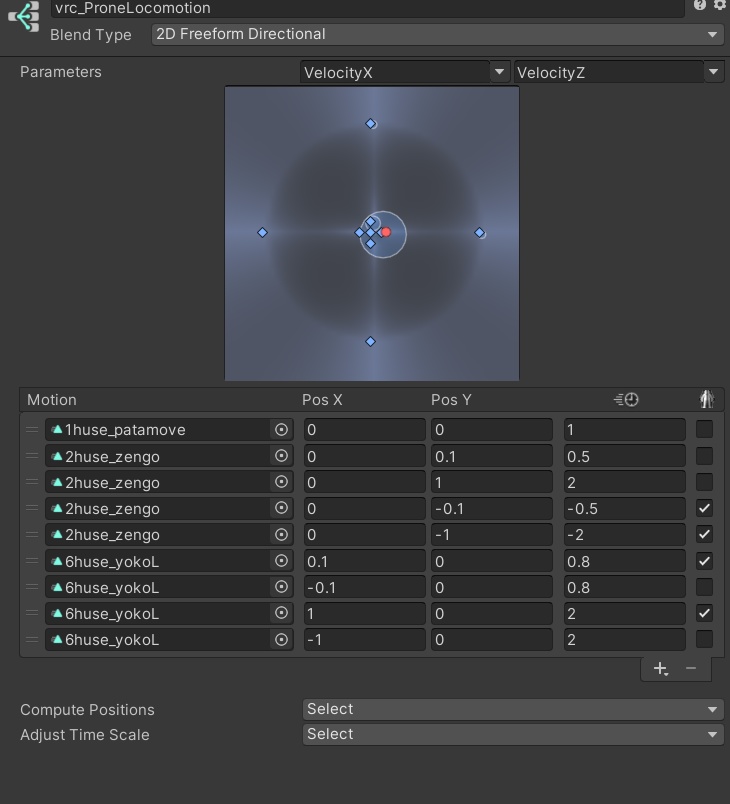Select bottom diamond point in blend graph
Screen dimensions: 730x804
[x=370, y=341]
